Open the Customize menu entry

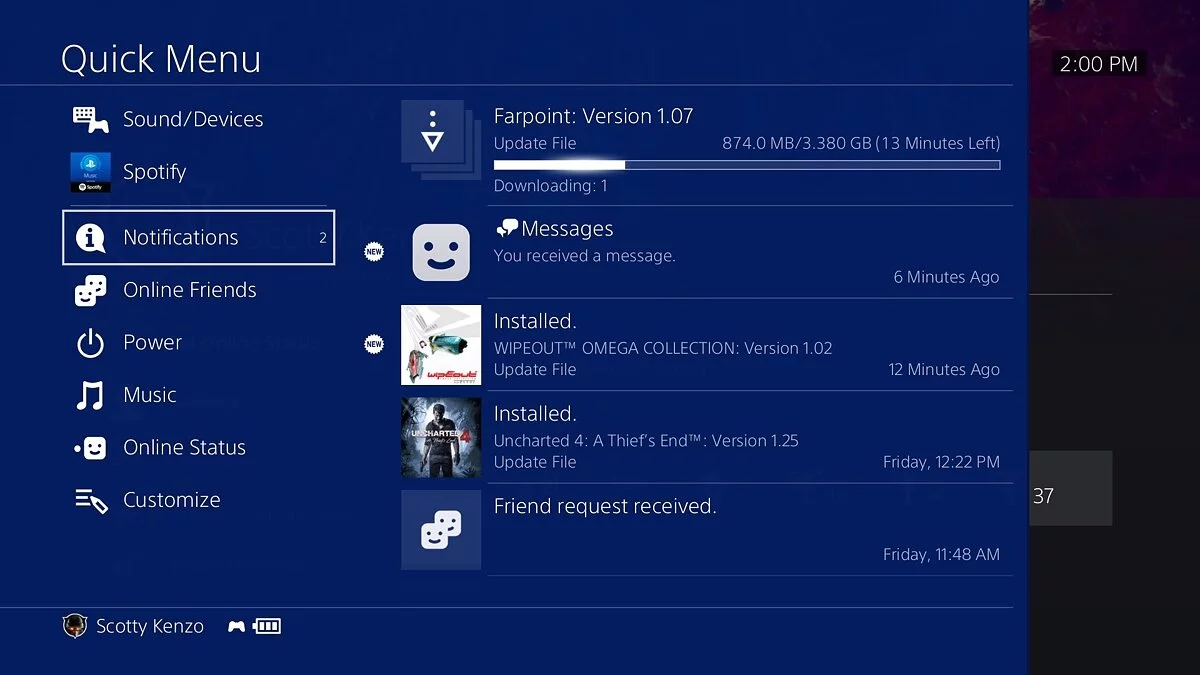point(198,500)
